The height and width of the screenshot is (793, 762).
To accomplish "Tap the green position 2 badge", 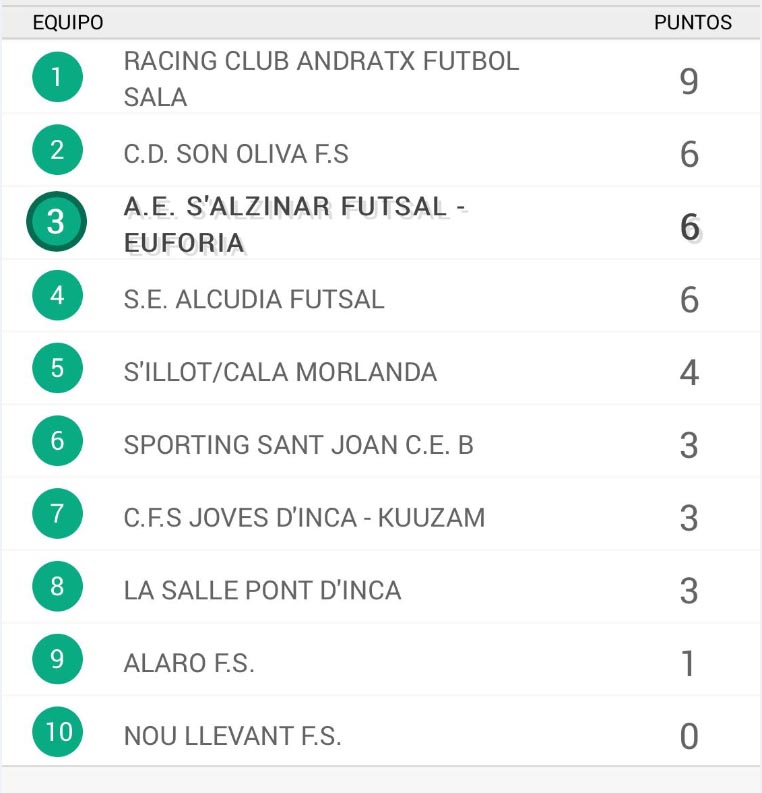I will click(x=57, y=150).
